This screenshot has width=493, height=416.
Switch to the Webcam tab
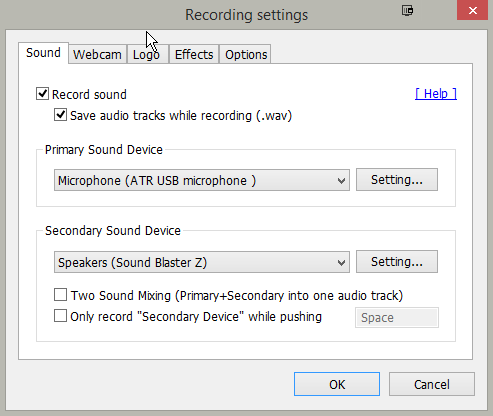click(97, 54)
